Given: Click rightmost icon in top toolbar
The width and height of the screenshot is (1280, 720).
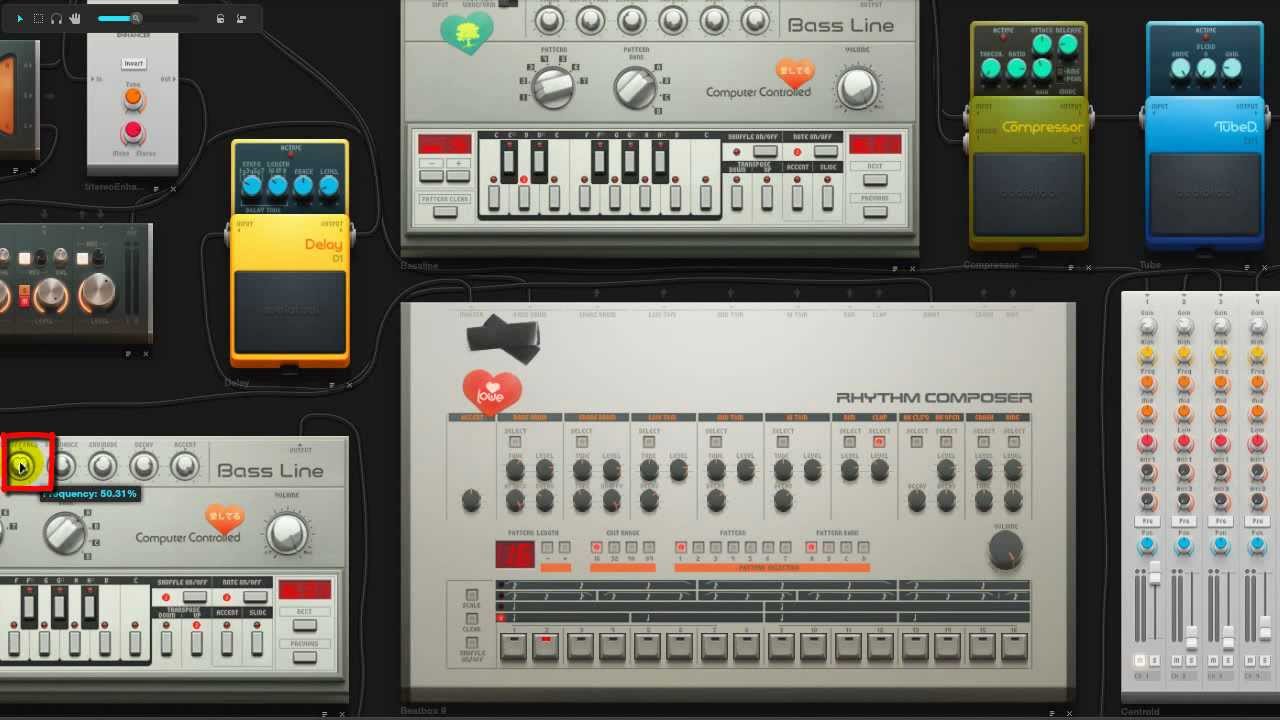Looking at the screenshot, I should (241, 18).
